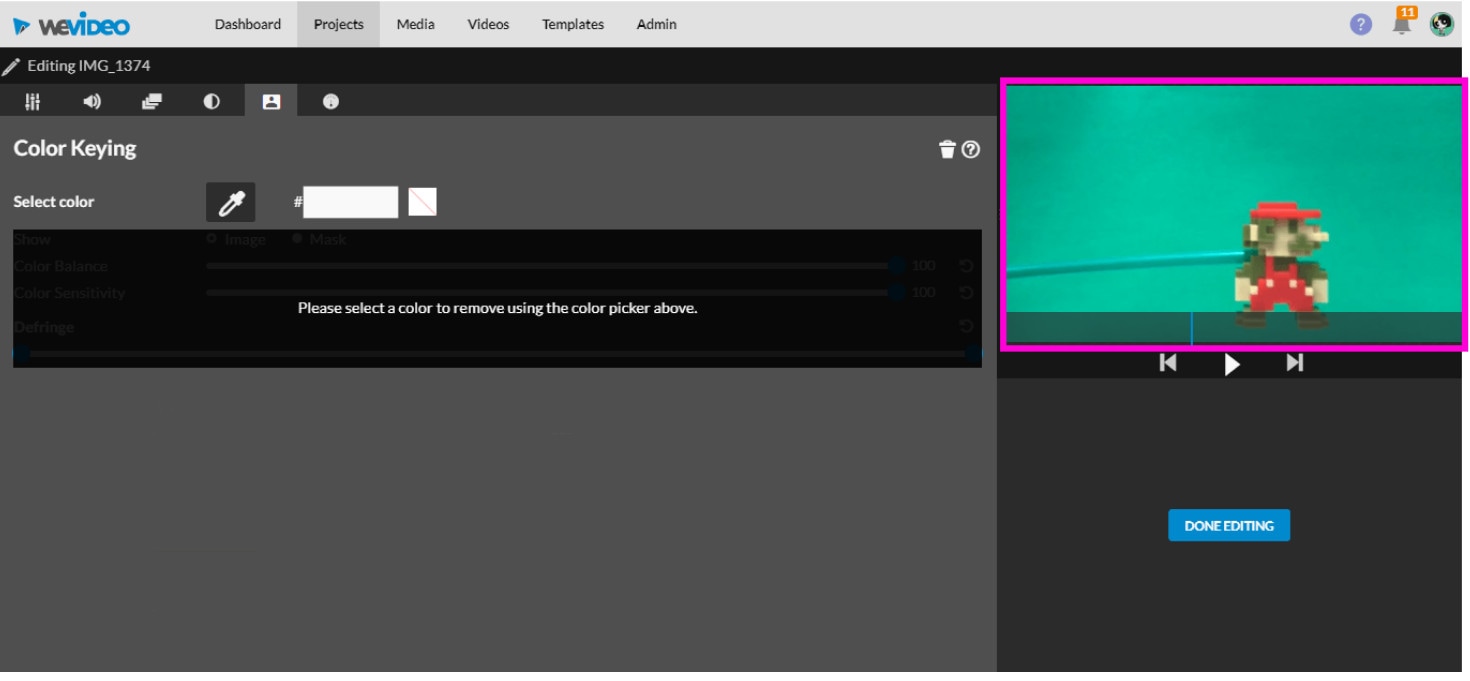
Task: Click the Color Keying heading
Action: coord(75,148)
